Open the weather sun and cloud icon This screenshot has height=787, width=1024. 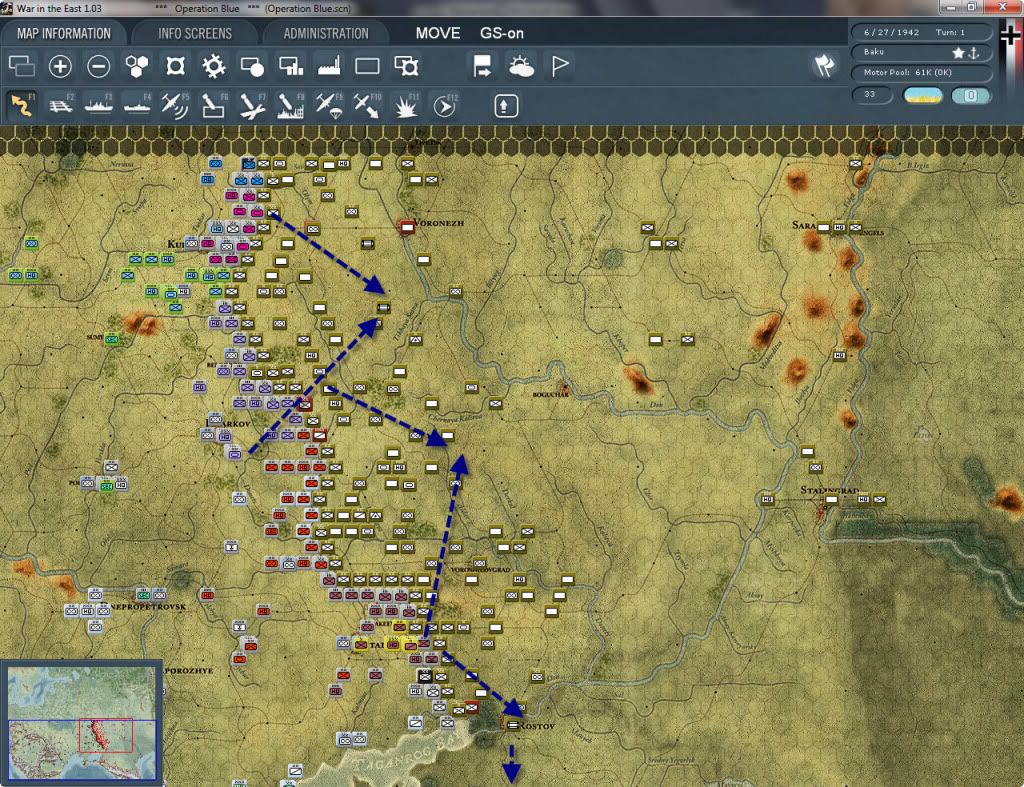[x=521, y=66]
